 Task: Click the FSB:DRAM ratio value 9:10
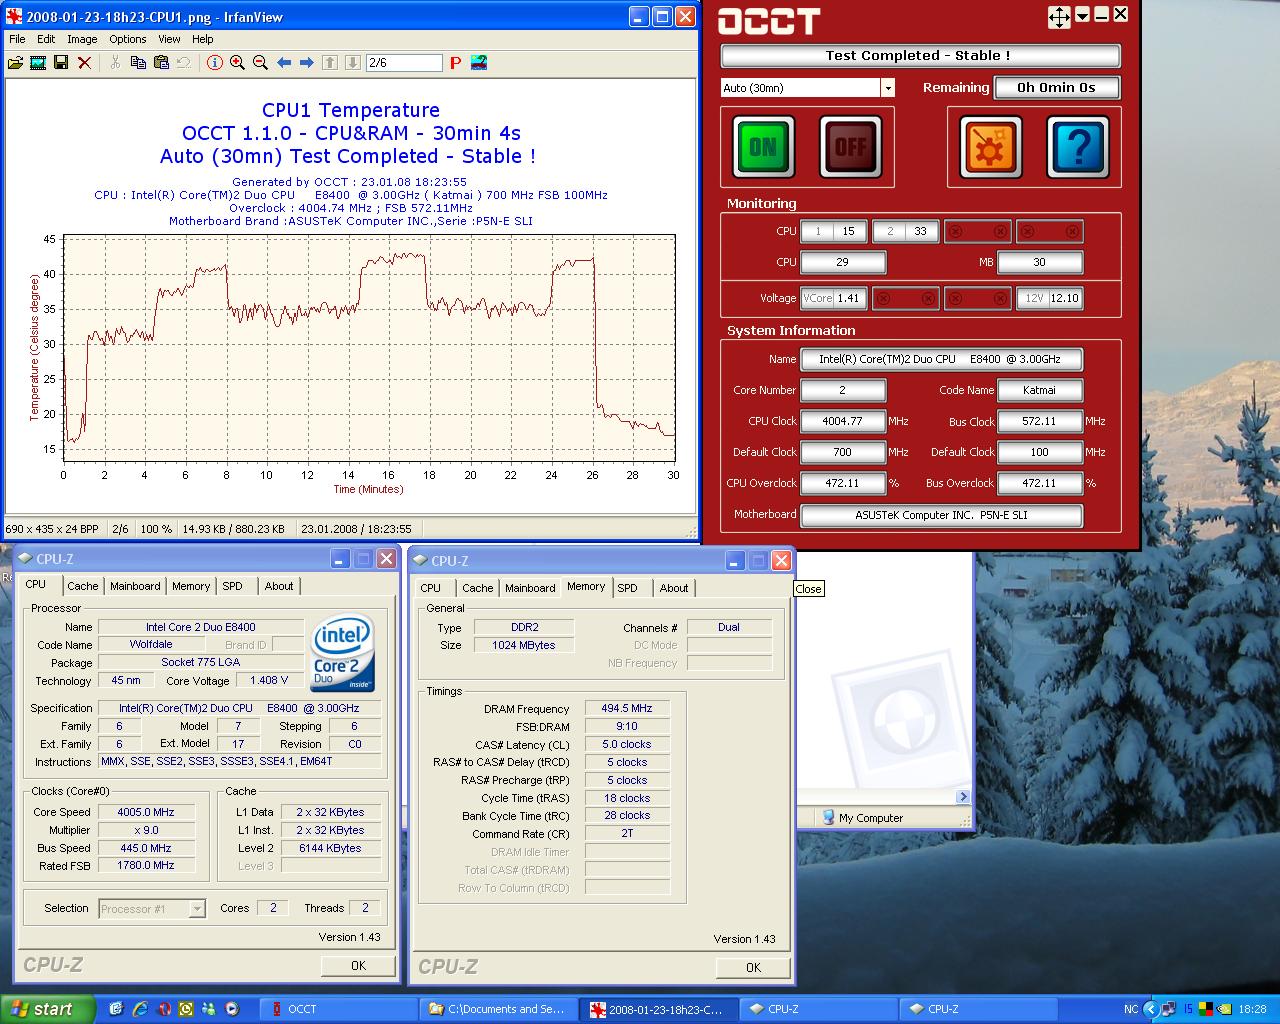pyautogui.click(x=627, y=726)
